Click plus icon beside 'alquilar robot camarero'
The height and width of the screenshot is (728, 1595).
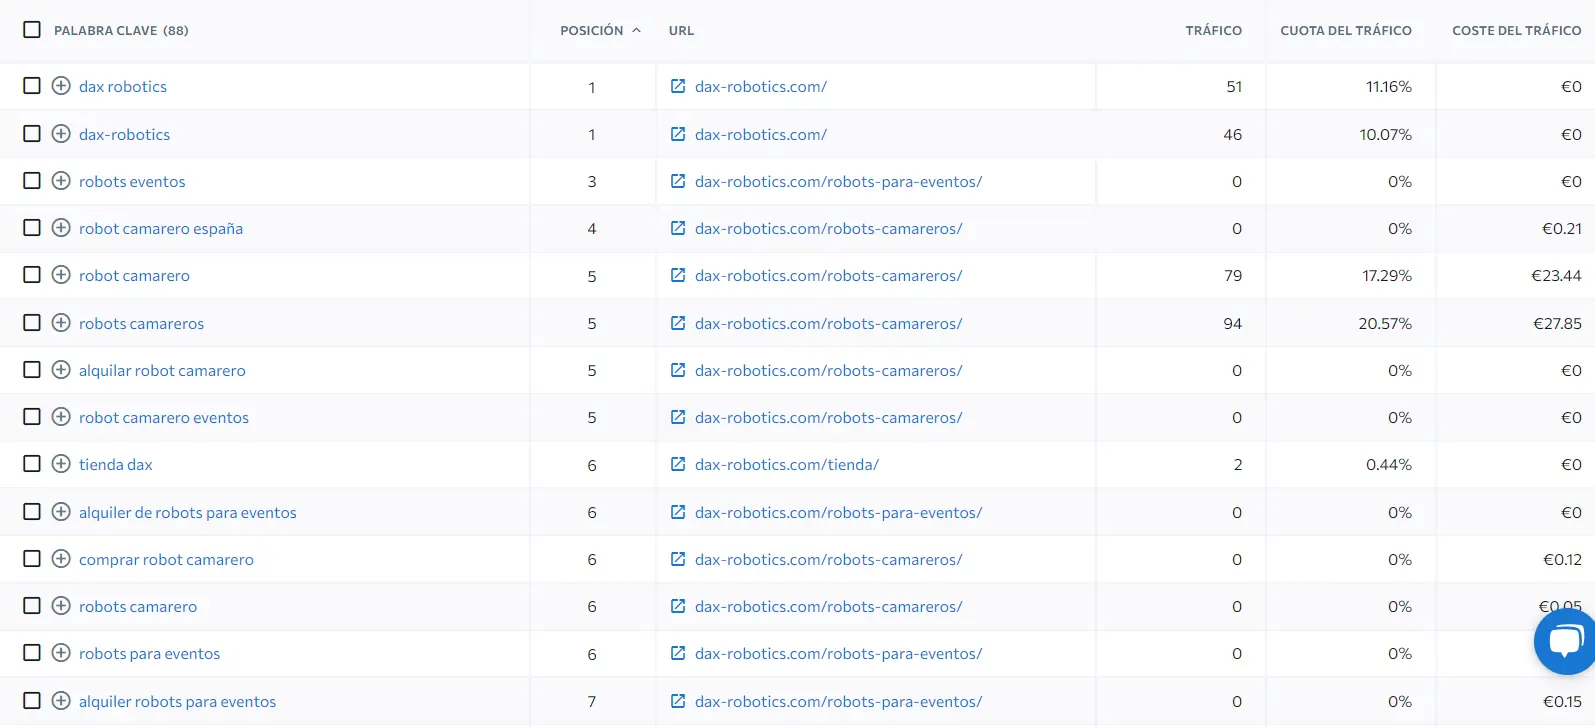click(x=61, y=370)
